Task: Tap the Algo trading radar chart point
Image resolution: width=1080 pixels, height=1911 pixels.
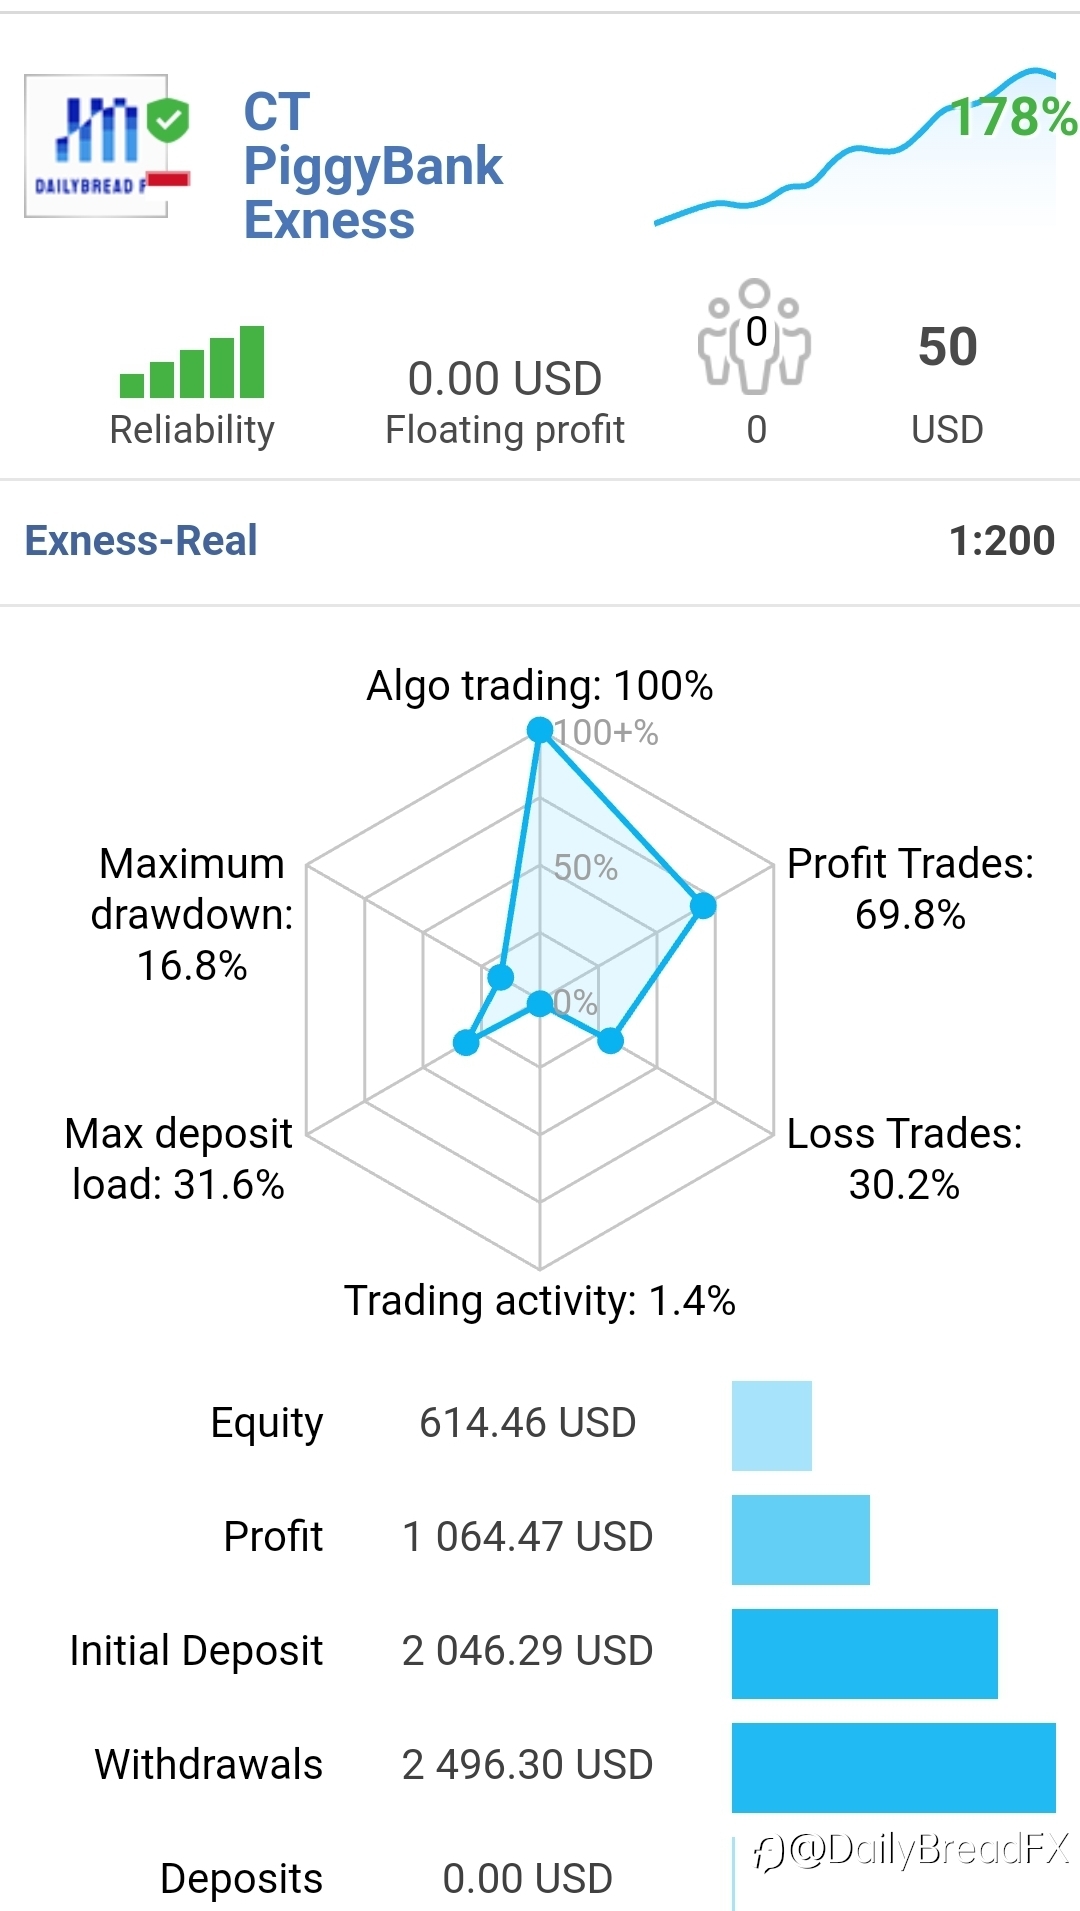Action: tap(540, 730)
